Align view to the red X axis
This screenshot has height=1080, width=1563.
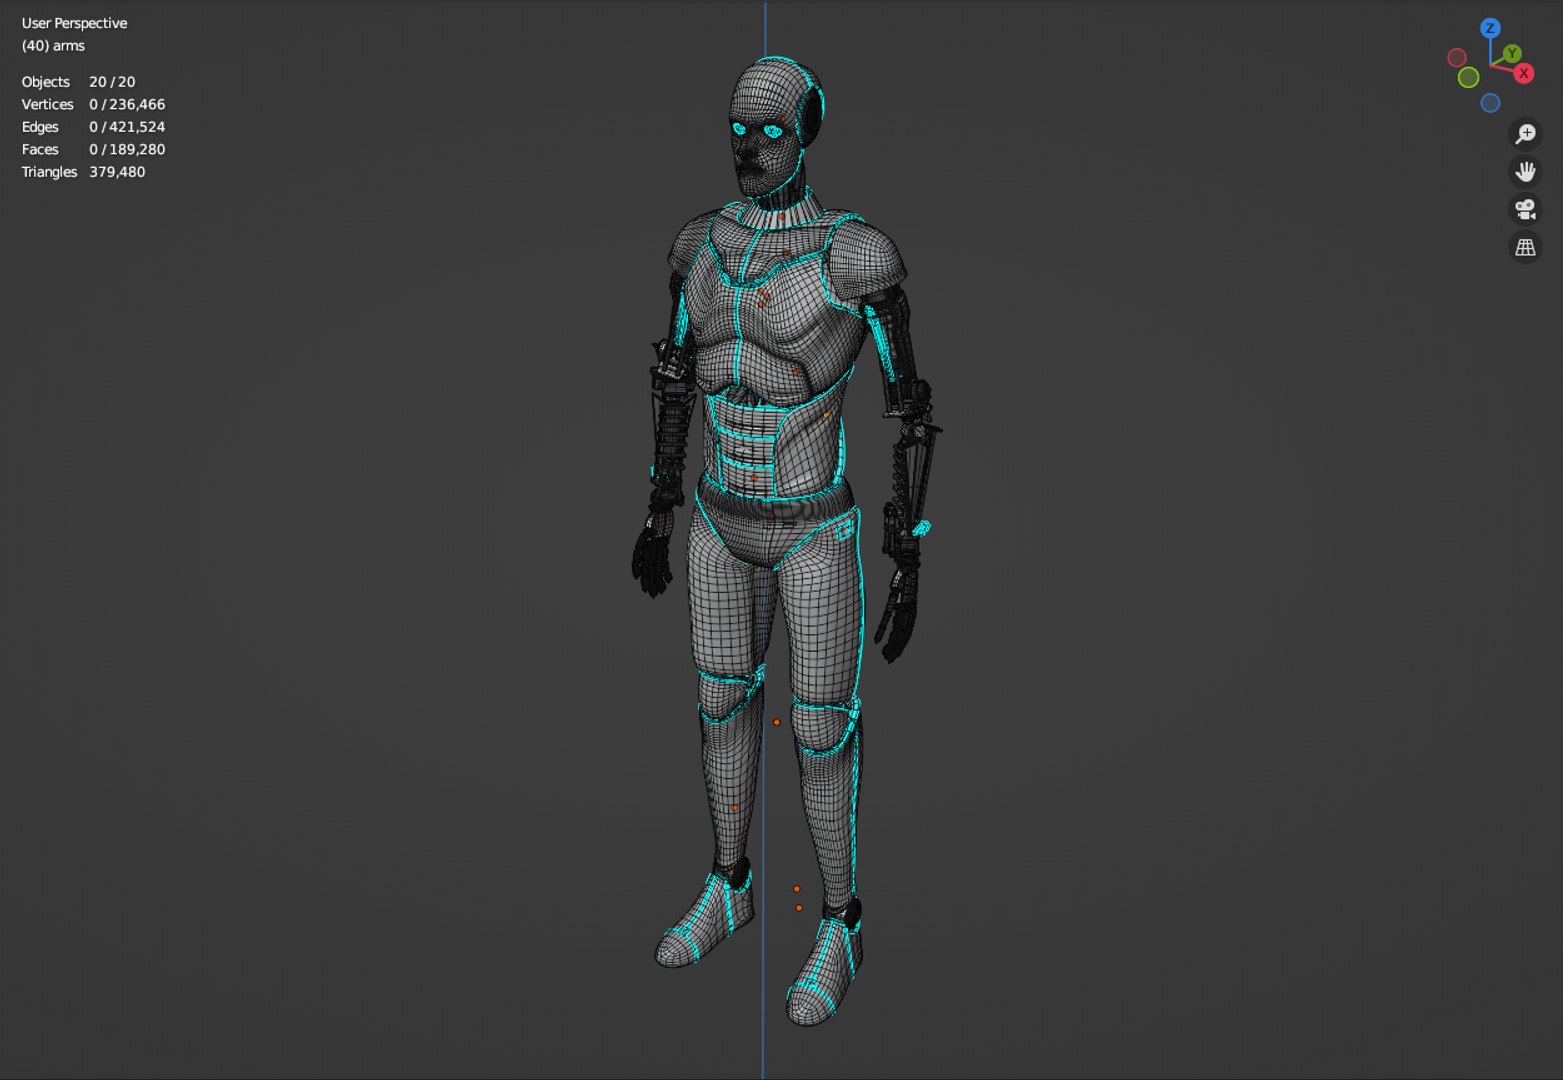pos(1524,73)
